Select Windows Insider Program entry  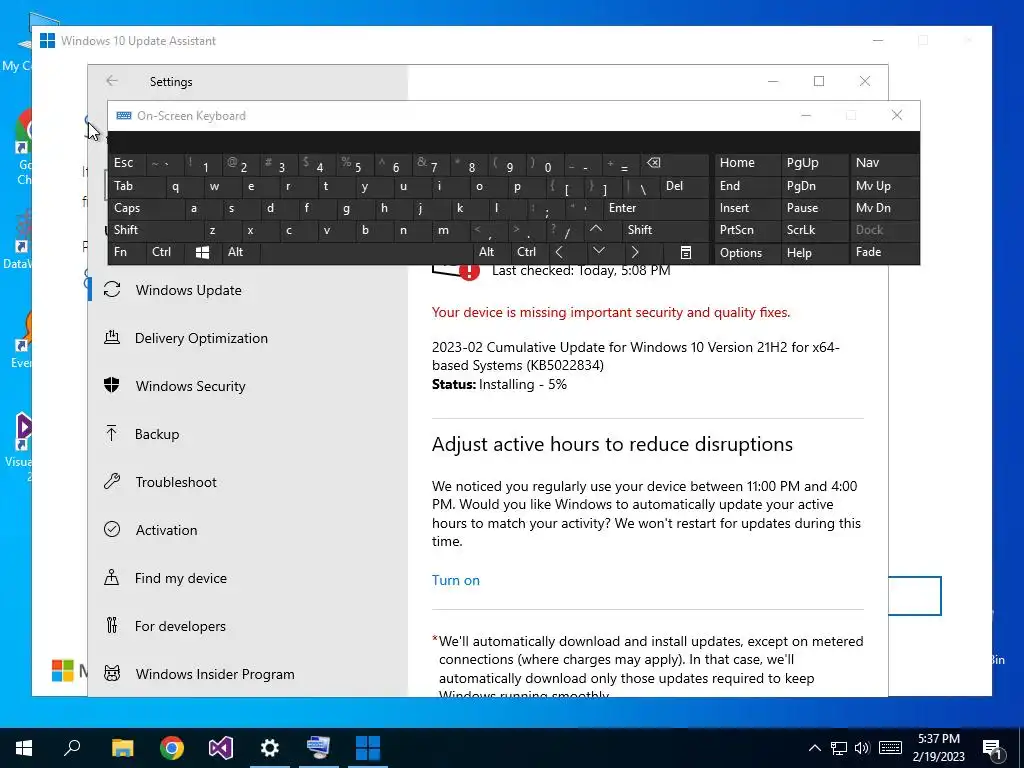pos(248,674)
